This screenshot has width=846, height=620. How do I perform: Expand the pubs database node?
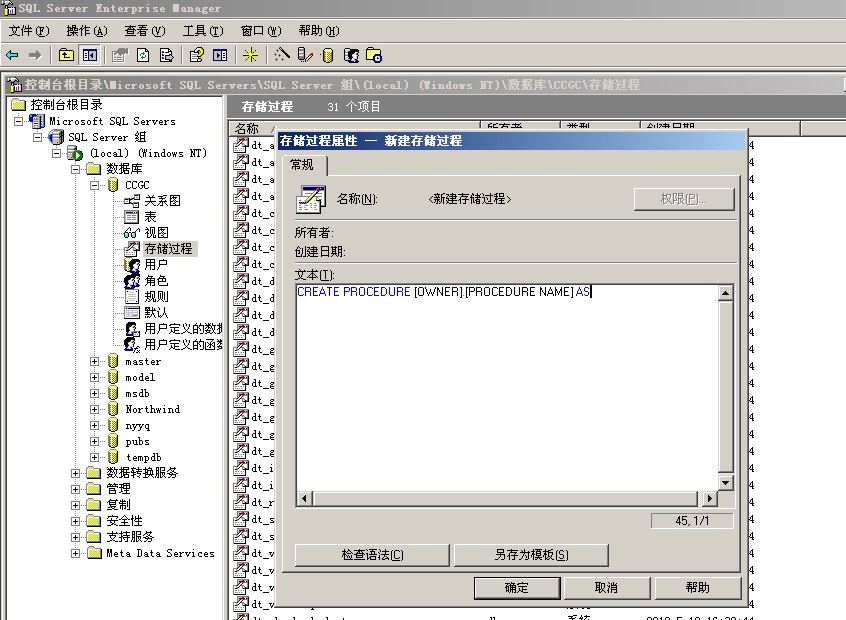[x=94, y=441]
